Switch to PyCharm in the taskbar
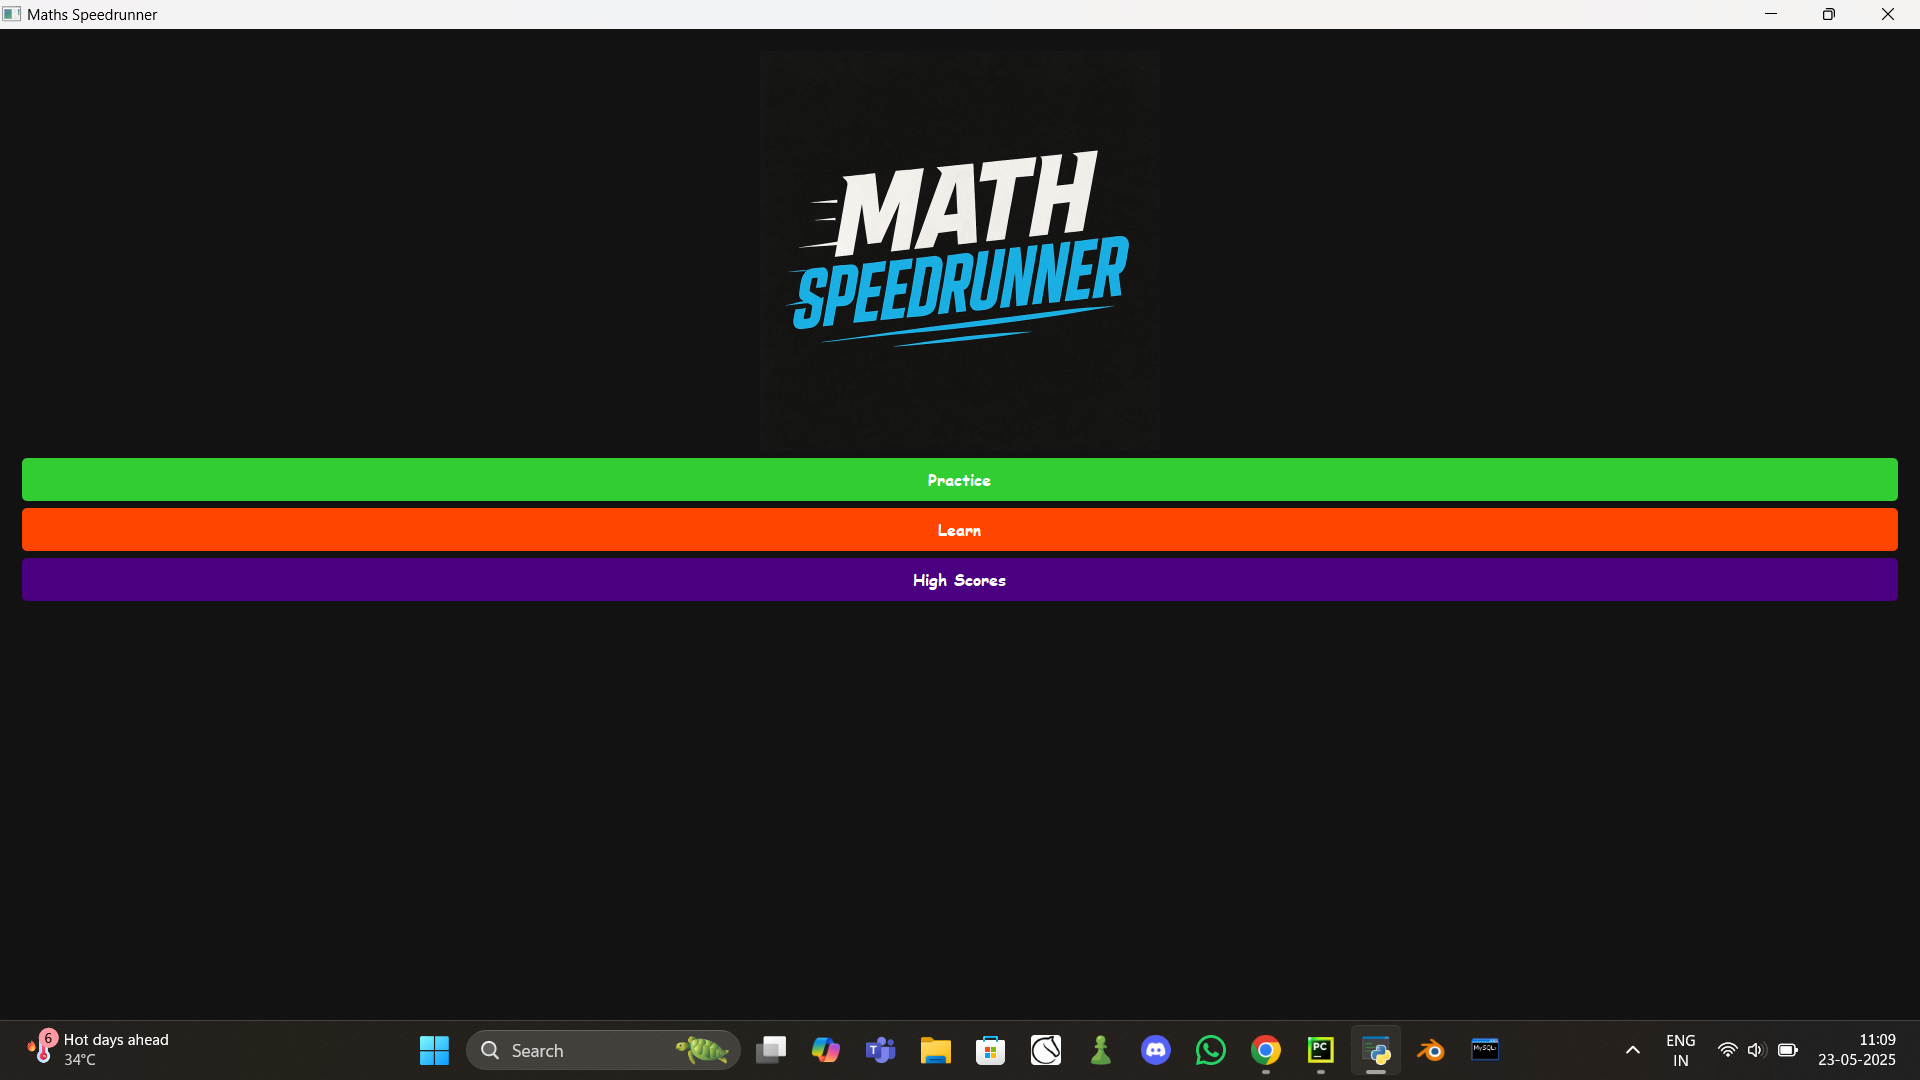Viewport: 1920px width, 1080px height. point(1321,1050)
